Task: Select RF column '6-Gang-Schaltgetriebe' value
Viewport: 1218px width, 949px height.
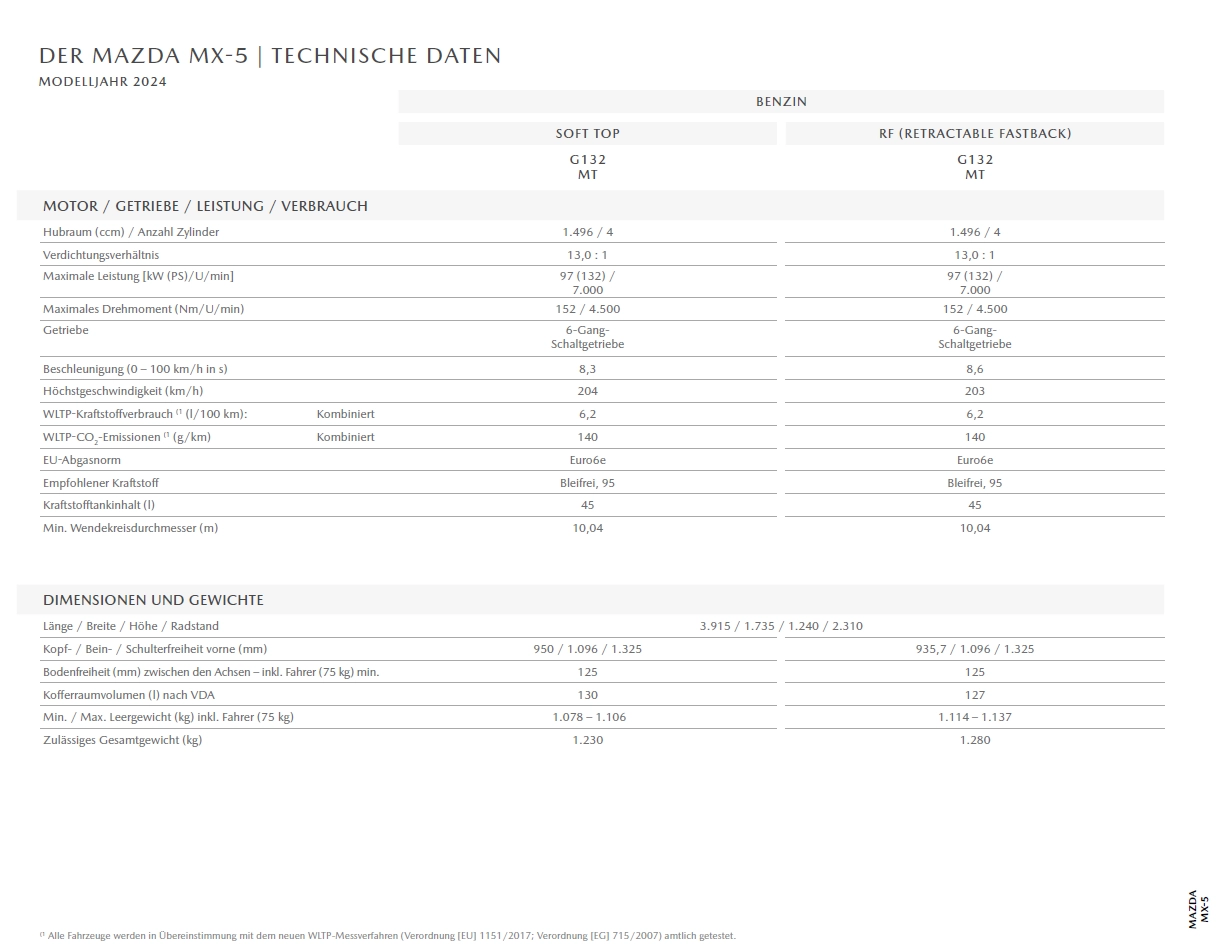Action: [975, 337]
